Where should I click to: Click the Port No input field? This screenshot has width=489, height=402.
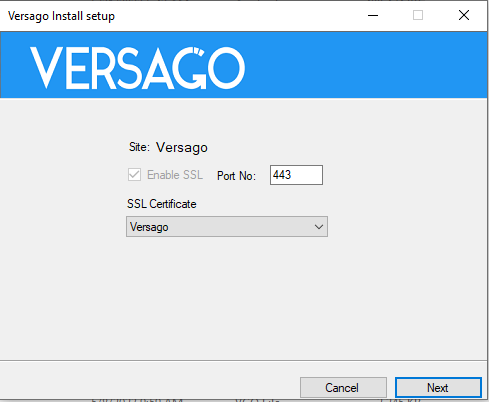[x=296, y=175]
